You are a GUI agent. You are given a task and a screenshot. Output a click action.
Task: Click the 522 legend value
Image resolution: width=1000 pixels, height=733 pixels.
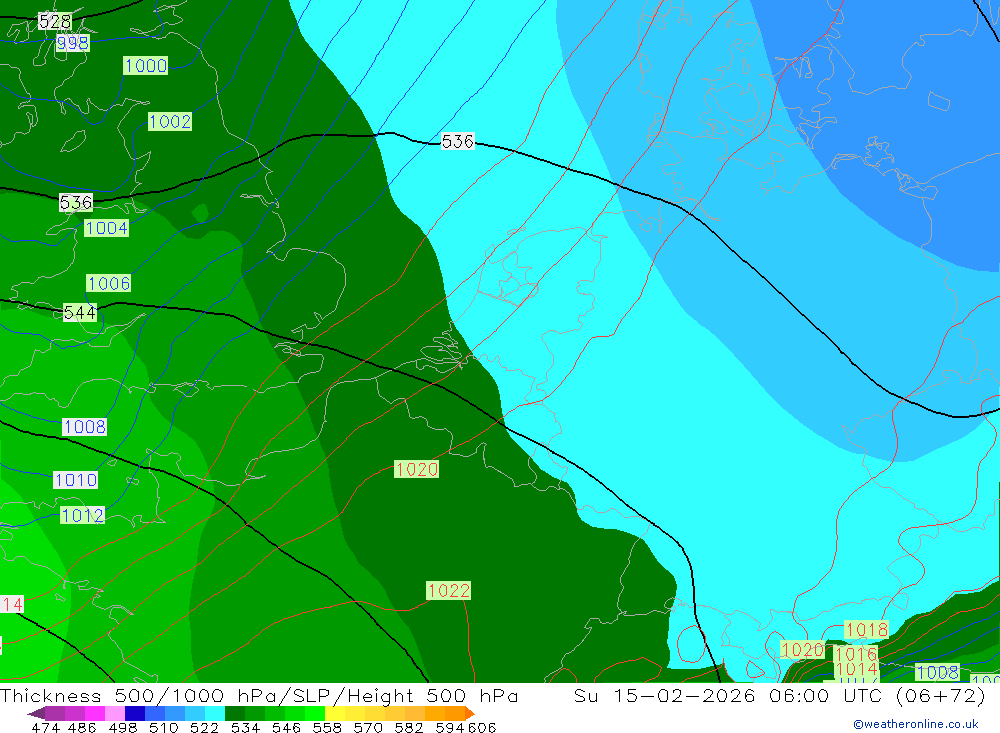pos(204,727)
